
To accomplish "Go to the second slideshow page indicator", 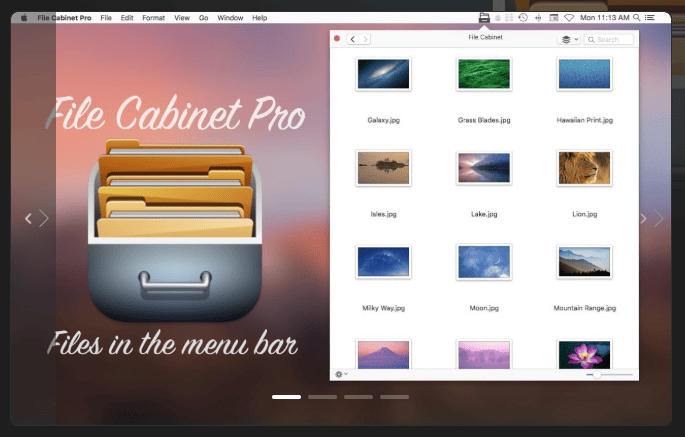I will tap(322, 397).
